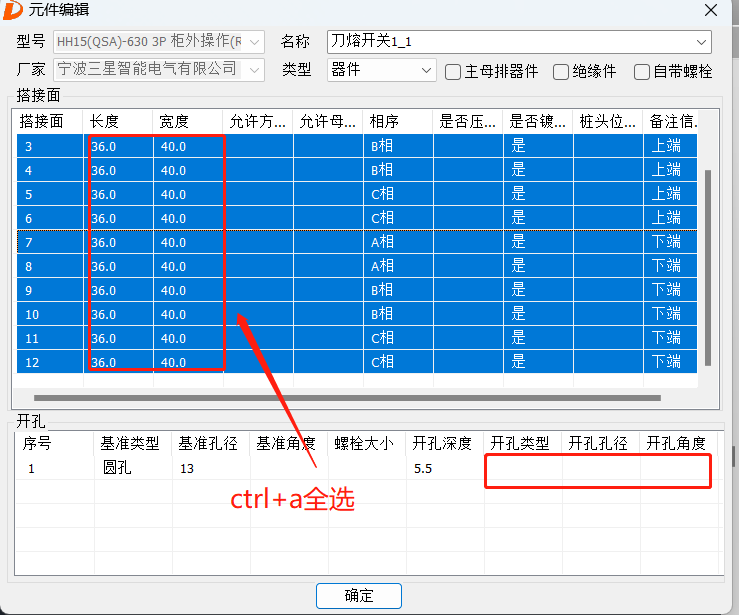The height and width of the screenshot is (615, 739).
Task: Click empty 开孔类型 cell in row 1
Action: point(523,468)
